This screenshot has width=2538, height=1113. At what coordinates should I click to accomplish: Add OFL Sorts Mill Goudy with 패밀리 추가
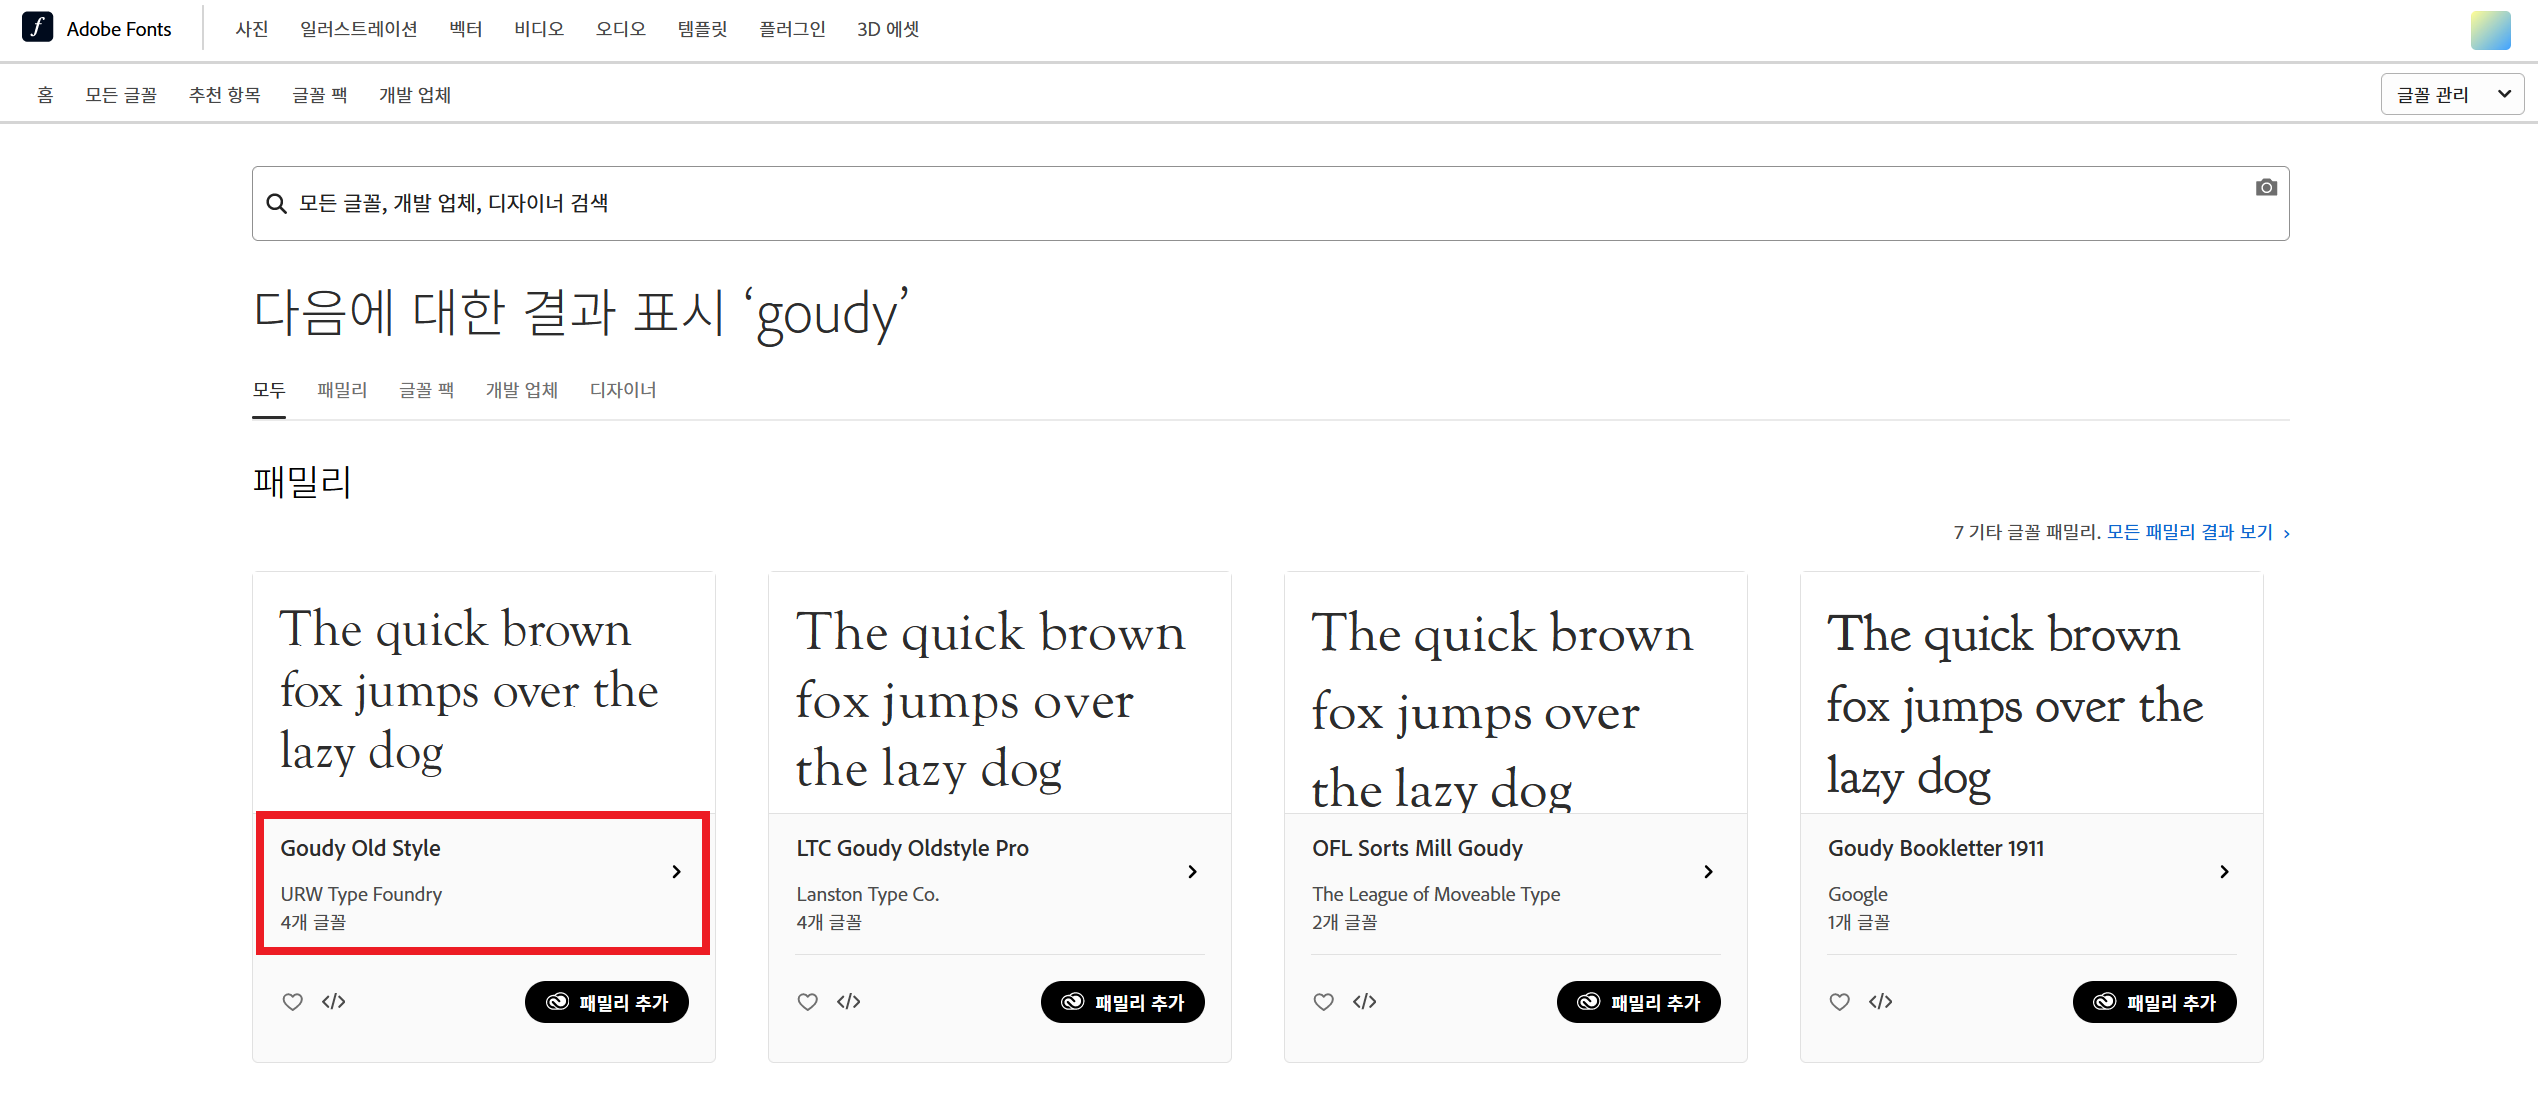(1639, 1002)
